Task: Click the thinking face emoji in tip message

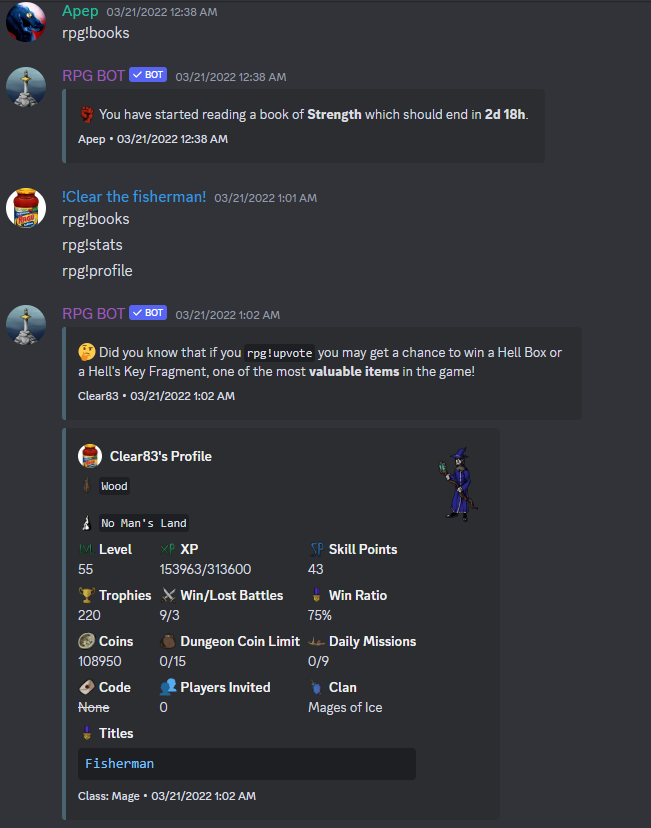Action: (87, 352)
